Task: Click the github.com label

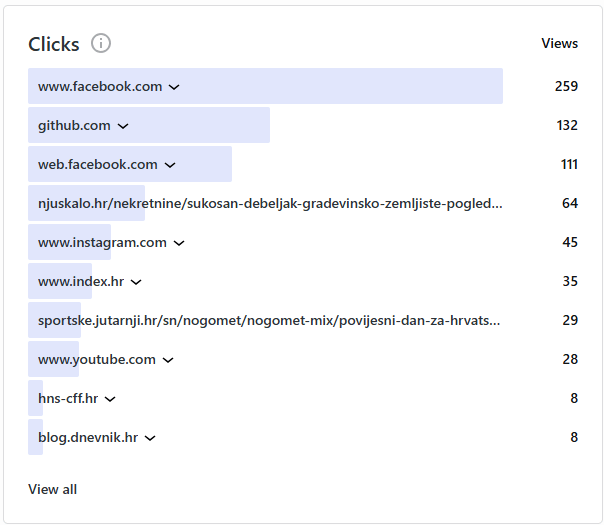Action: pos(74,126)
